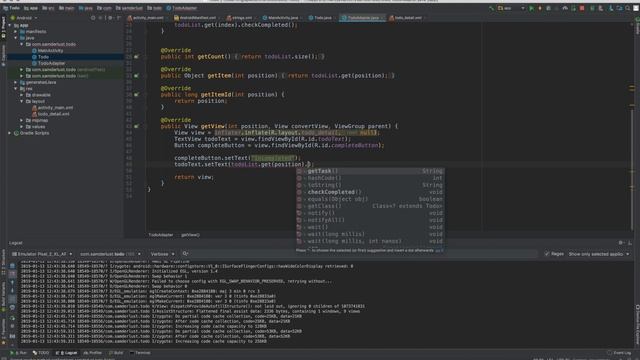Select getClass() in the completion list
Image resolution: width=640 pixels, height=360 pixels.
[370, 206]
